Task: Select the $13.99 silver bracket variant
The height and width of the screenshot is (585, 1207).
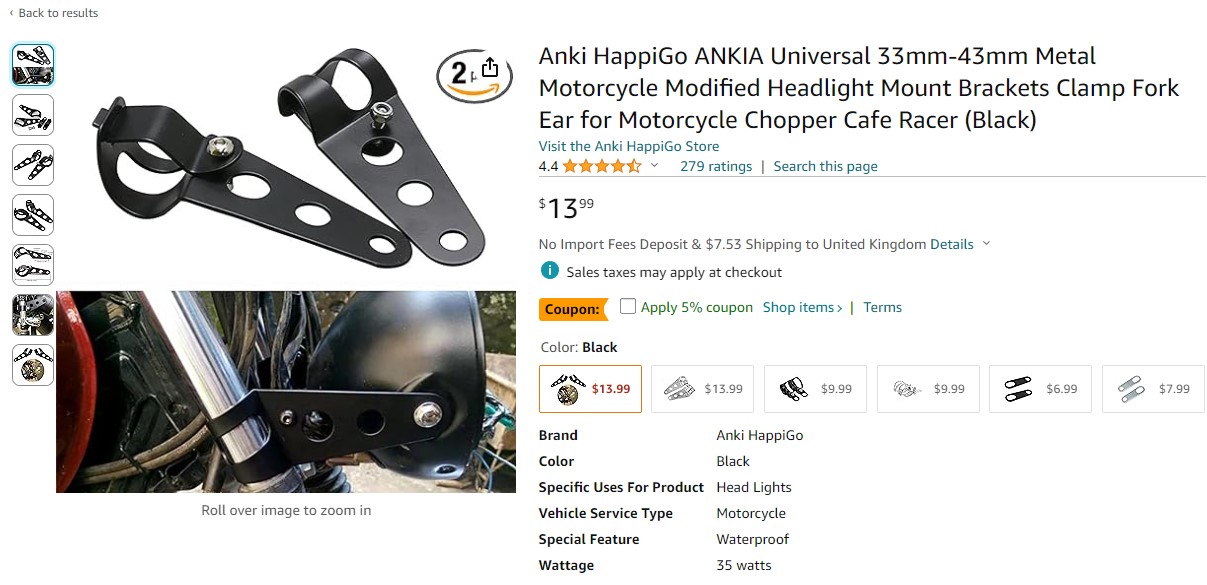Action: pos(702,389)
